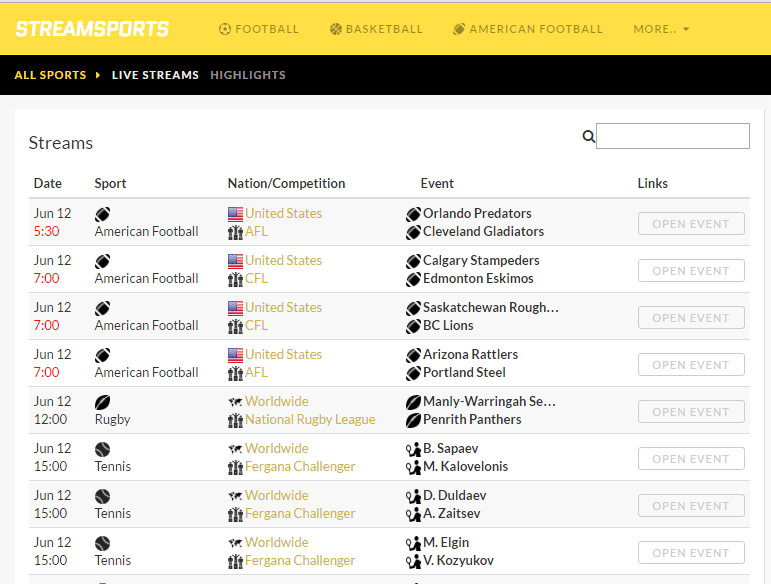
Task: Click competition icon beside National Rugby League
Action: click(236, 420)
